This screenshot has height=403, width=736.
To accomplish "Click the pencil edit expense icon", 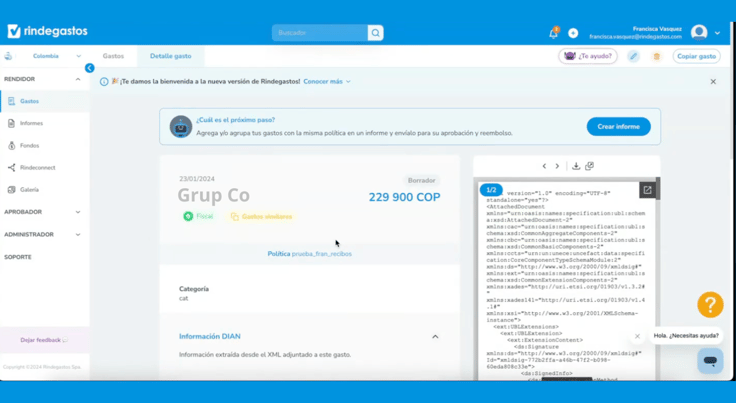I will pyautogui.click(x=633, y=56).
